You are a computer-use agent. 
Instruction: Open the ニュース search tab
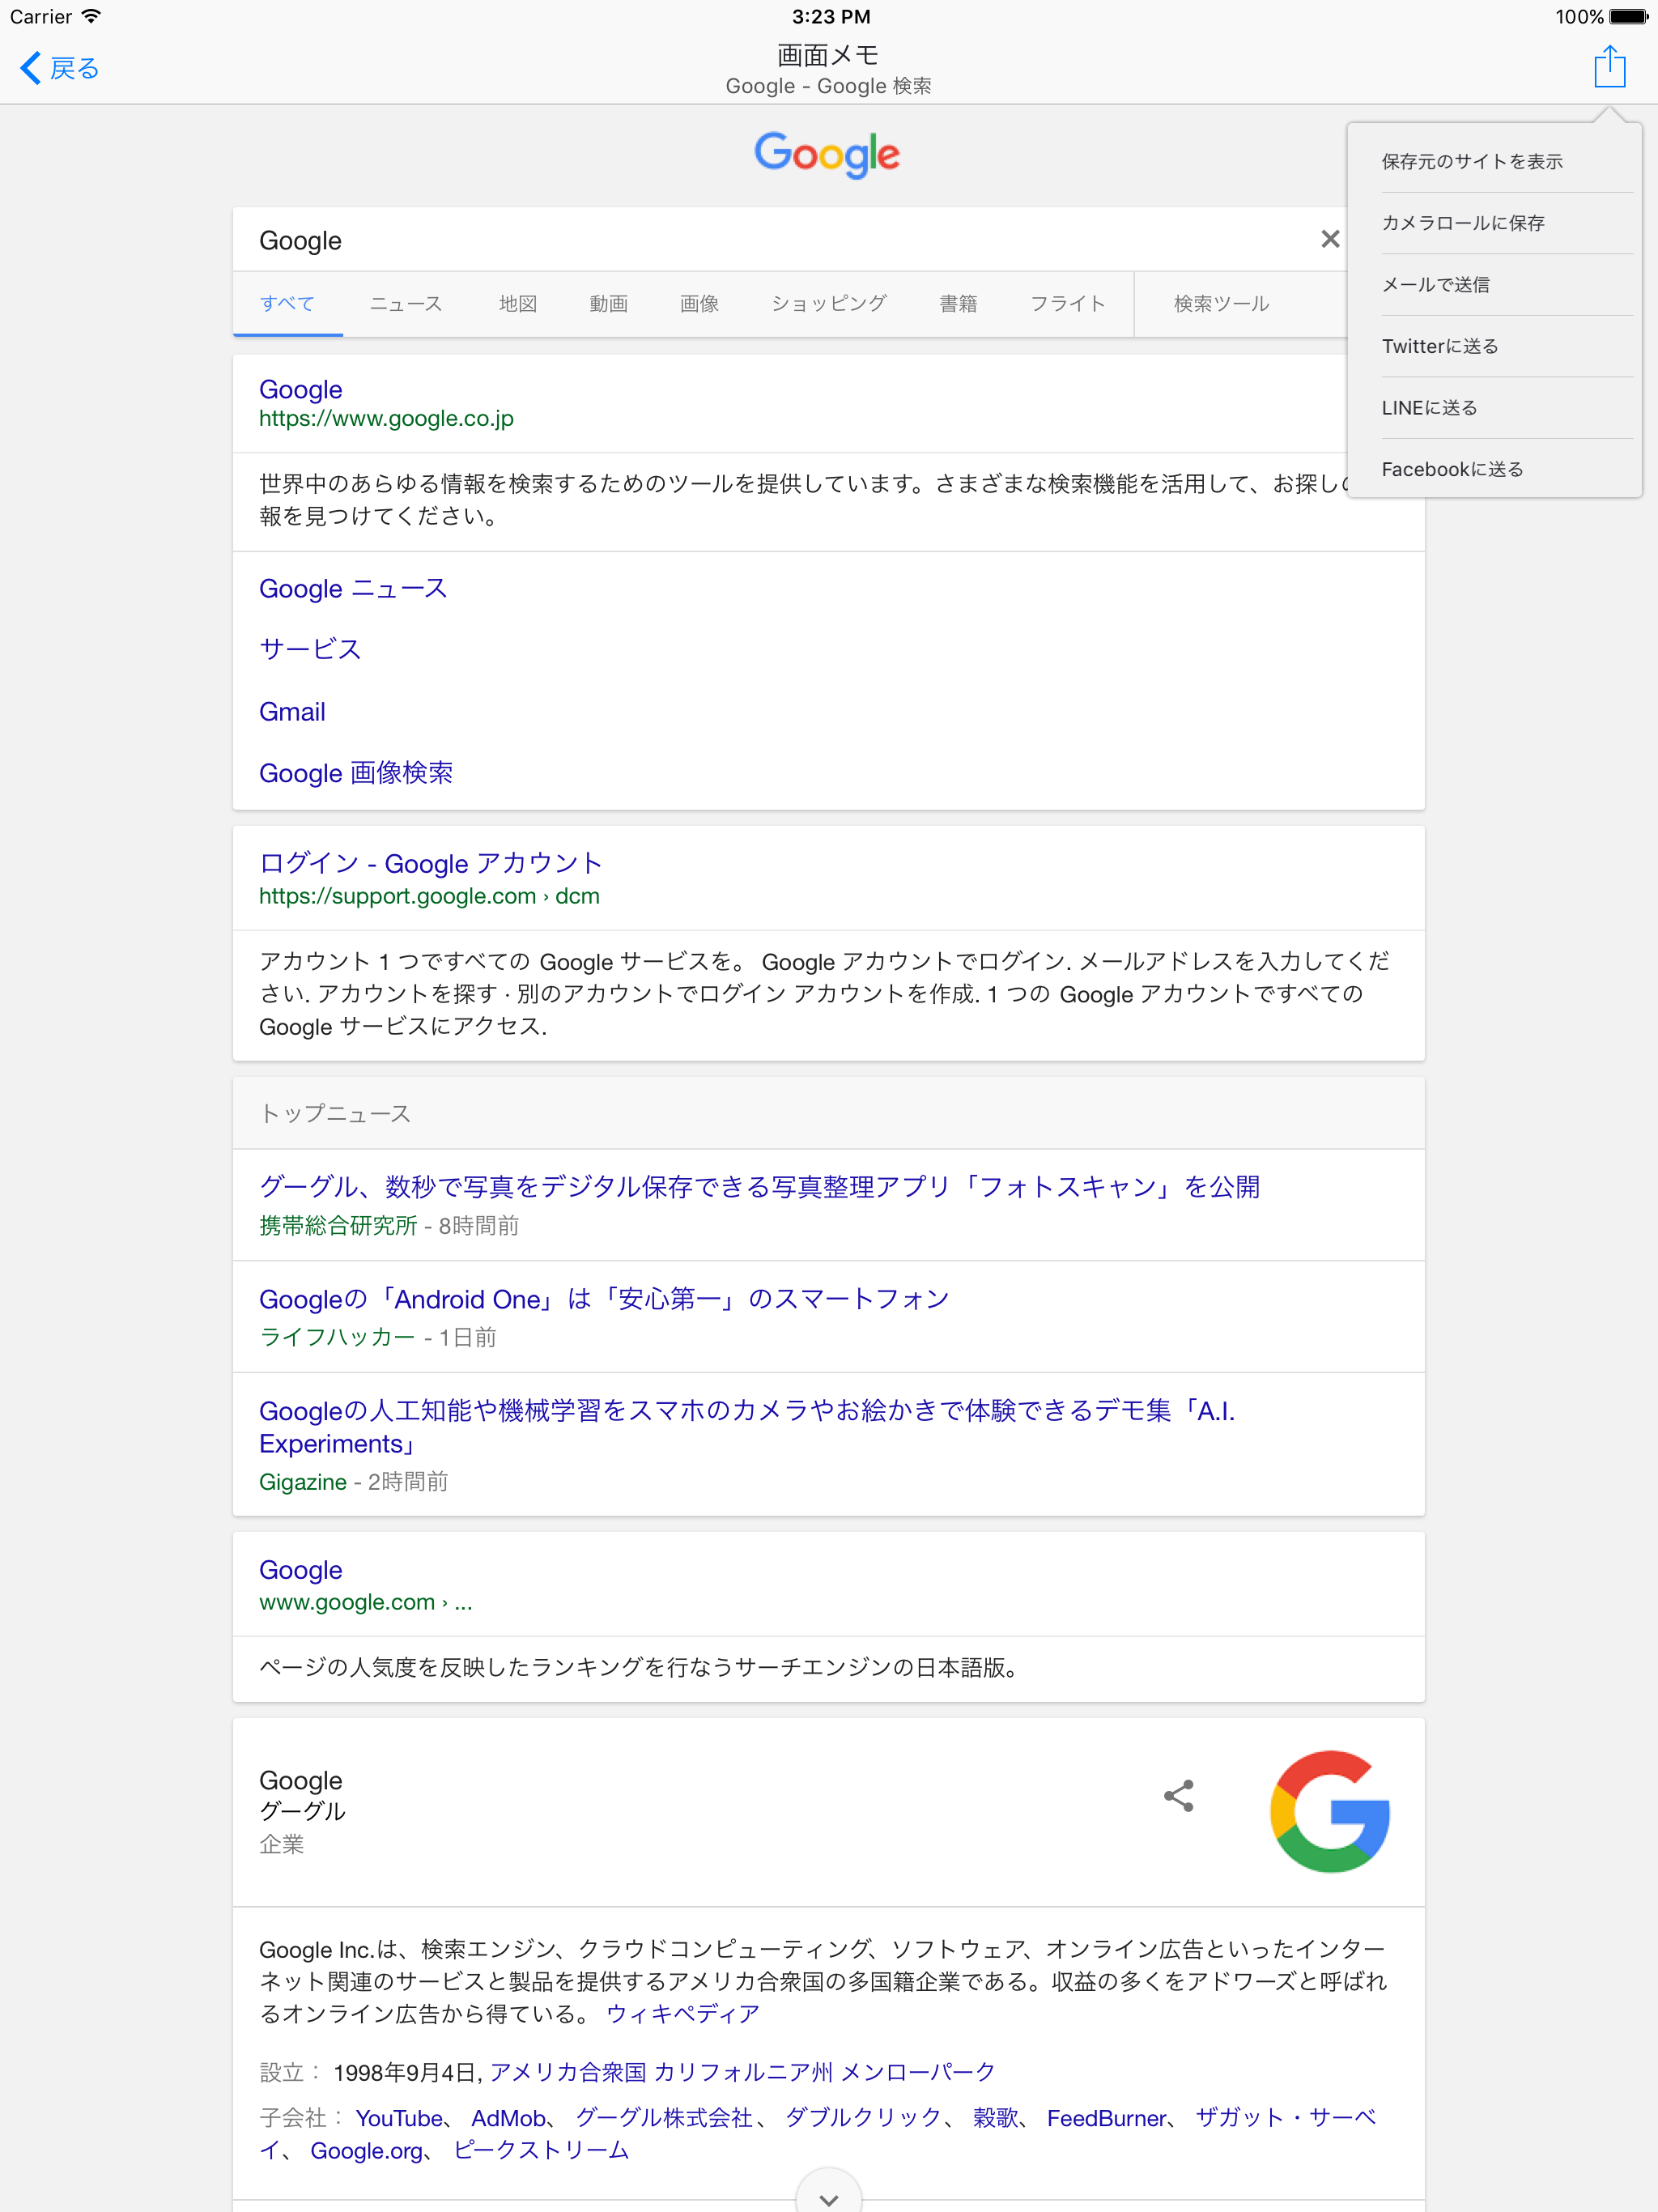coord(406,303)
